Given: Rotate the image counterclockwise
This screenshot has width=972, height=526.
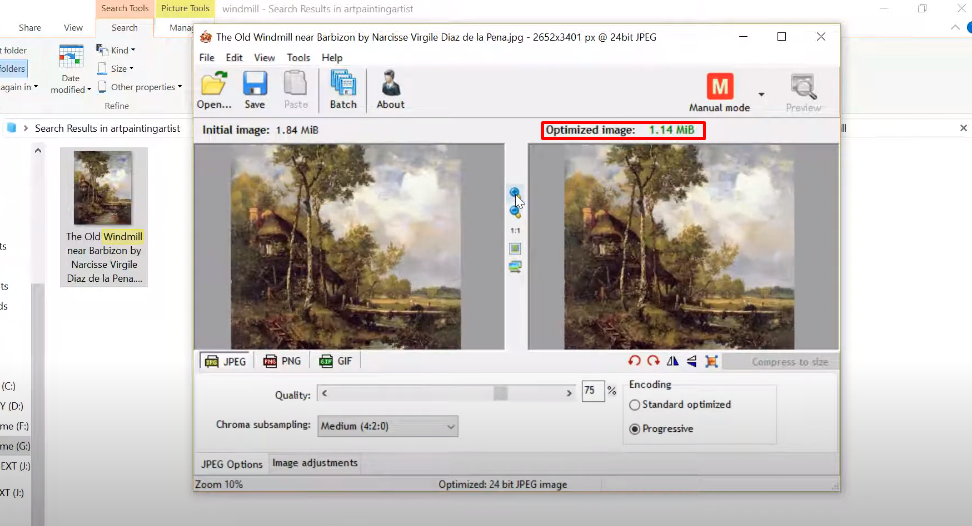Looking at the screenshot, I should pos(634,361).
